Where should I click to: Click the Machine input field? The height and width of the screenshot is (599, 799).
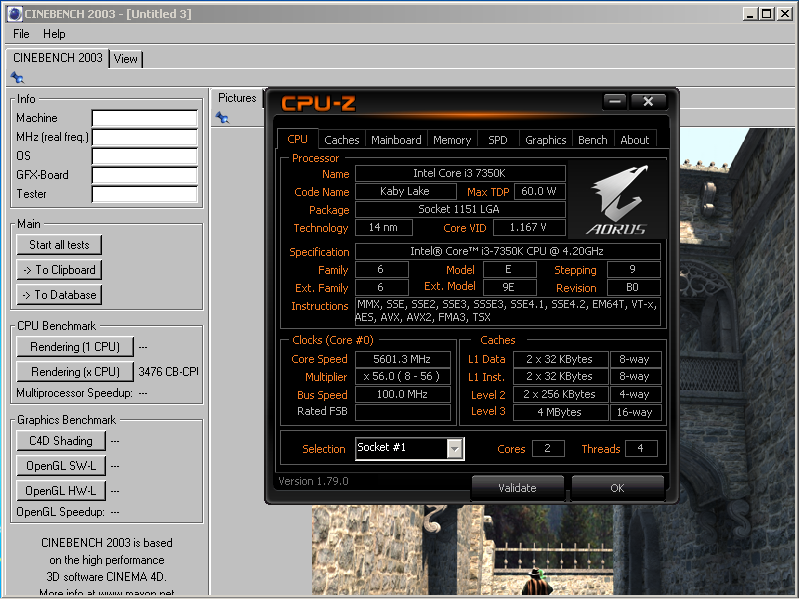tap(145, 118)
